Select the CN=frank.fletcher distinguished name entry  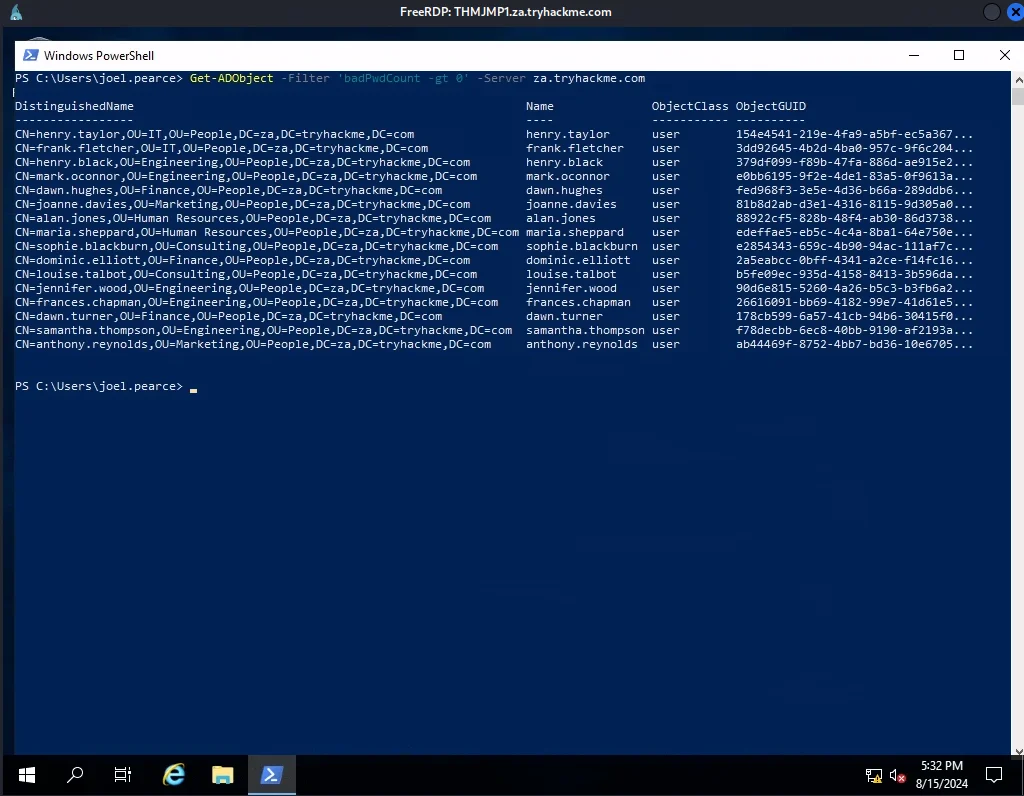click(x=221, y=148)
